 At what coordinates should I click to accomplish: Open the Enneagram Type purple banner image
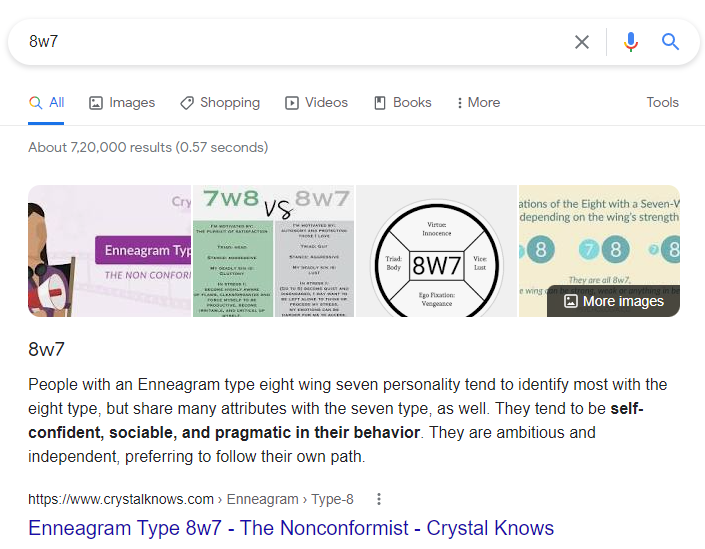[109, 251]
